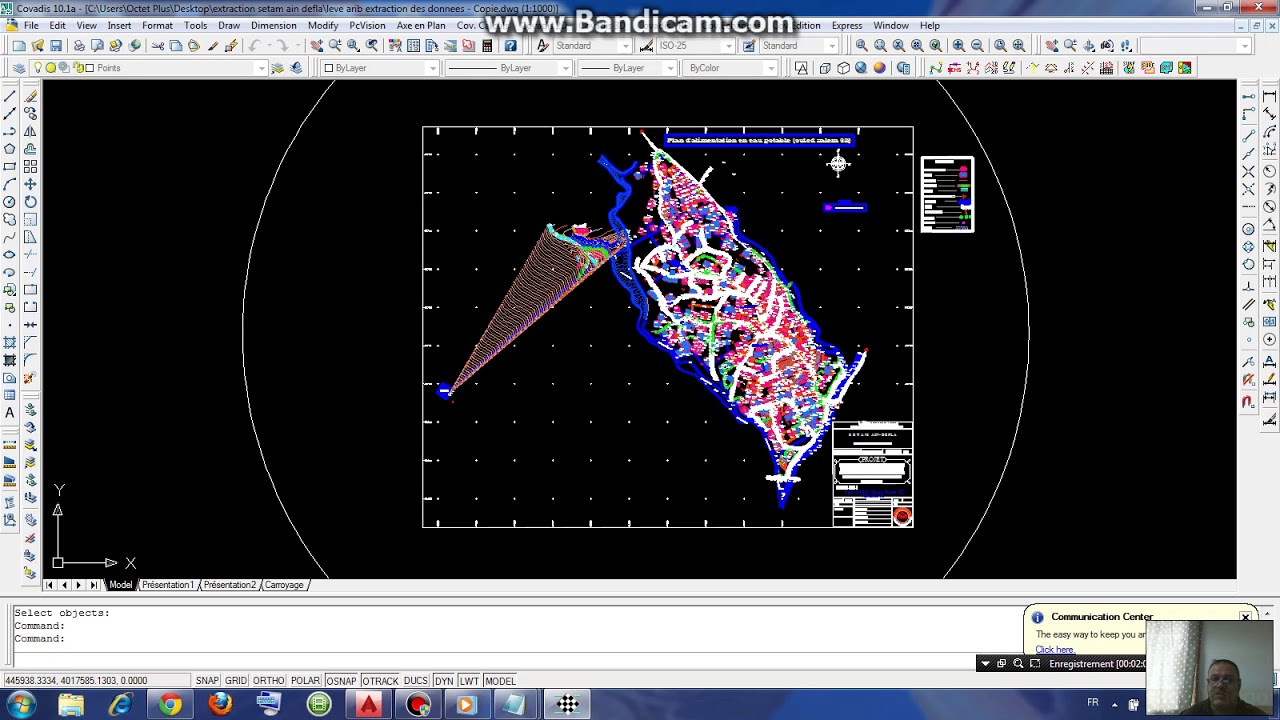Click the Layer Properties Manager icon
Image resolution: width=1280 pixels, height=720 pixels.
19,68
